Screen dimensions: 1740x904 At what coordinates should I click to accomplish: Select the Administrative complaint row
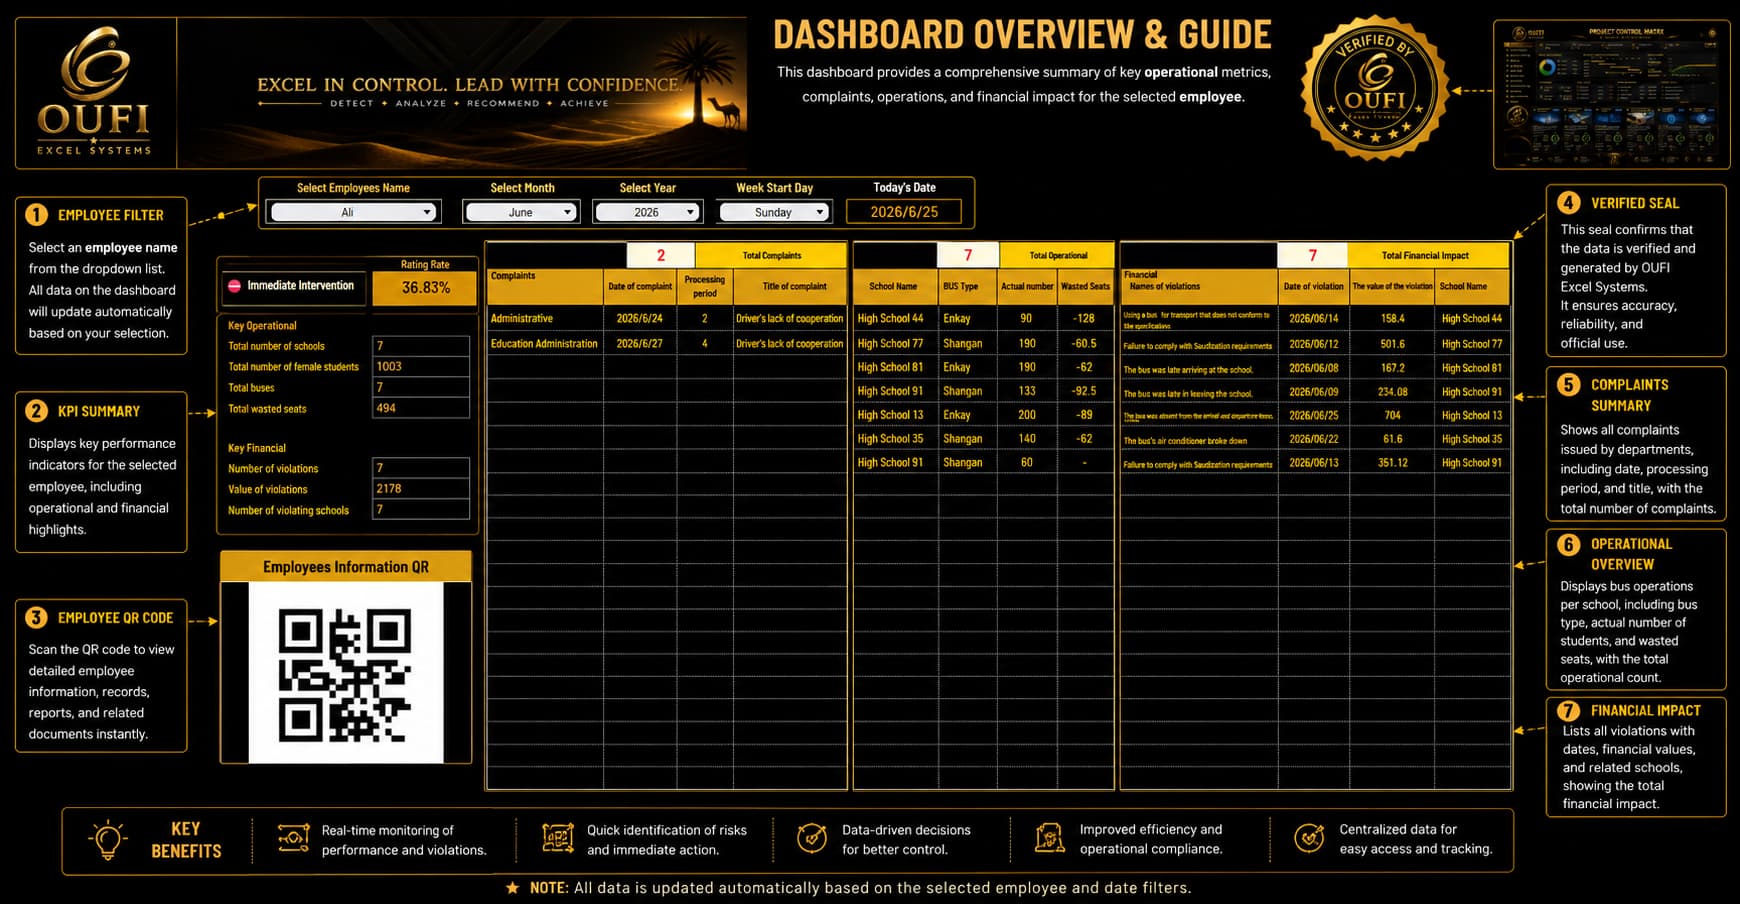pyautogui.click(x=666, y=318)
